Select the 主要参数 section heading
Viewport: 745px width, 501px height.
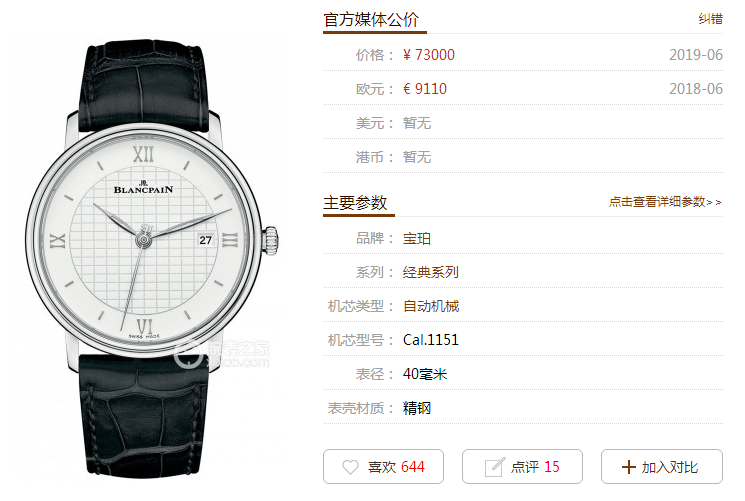(355, 203)
